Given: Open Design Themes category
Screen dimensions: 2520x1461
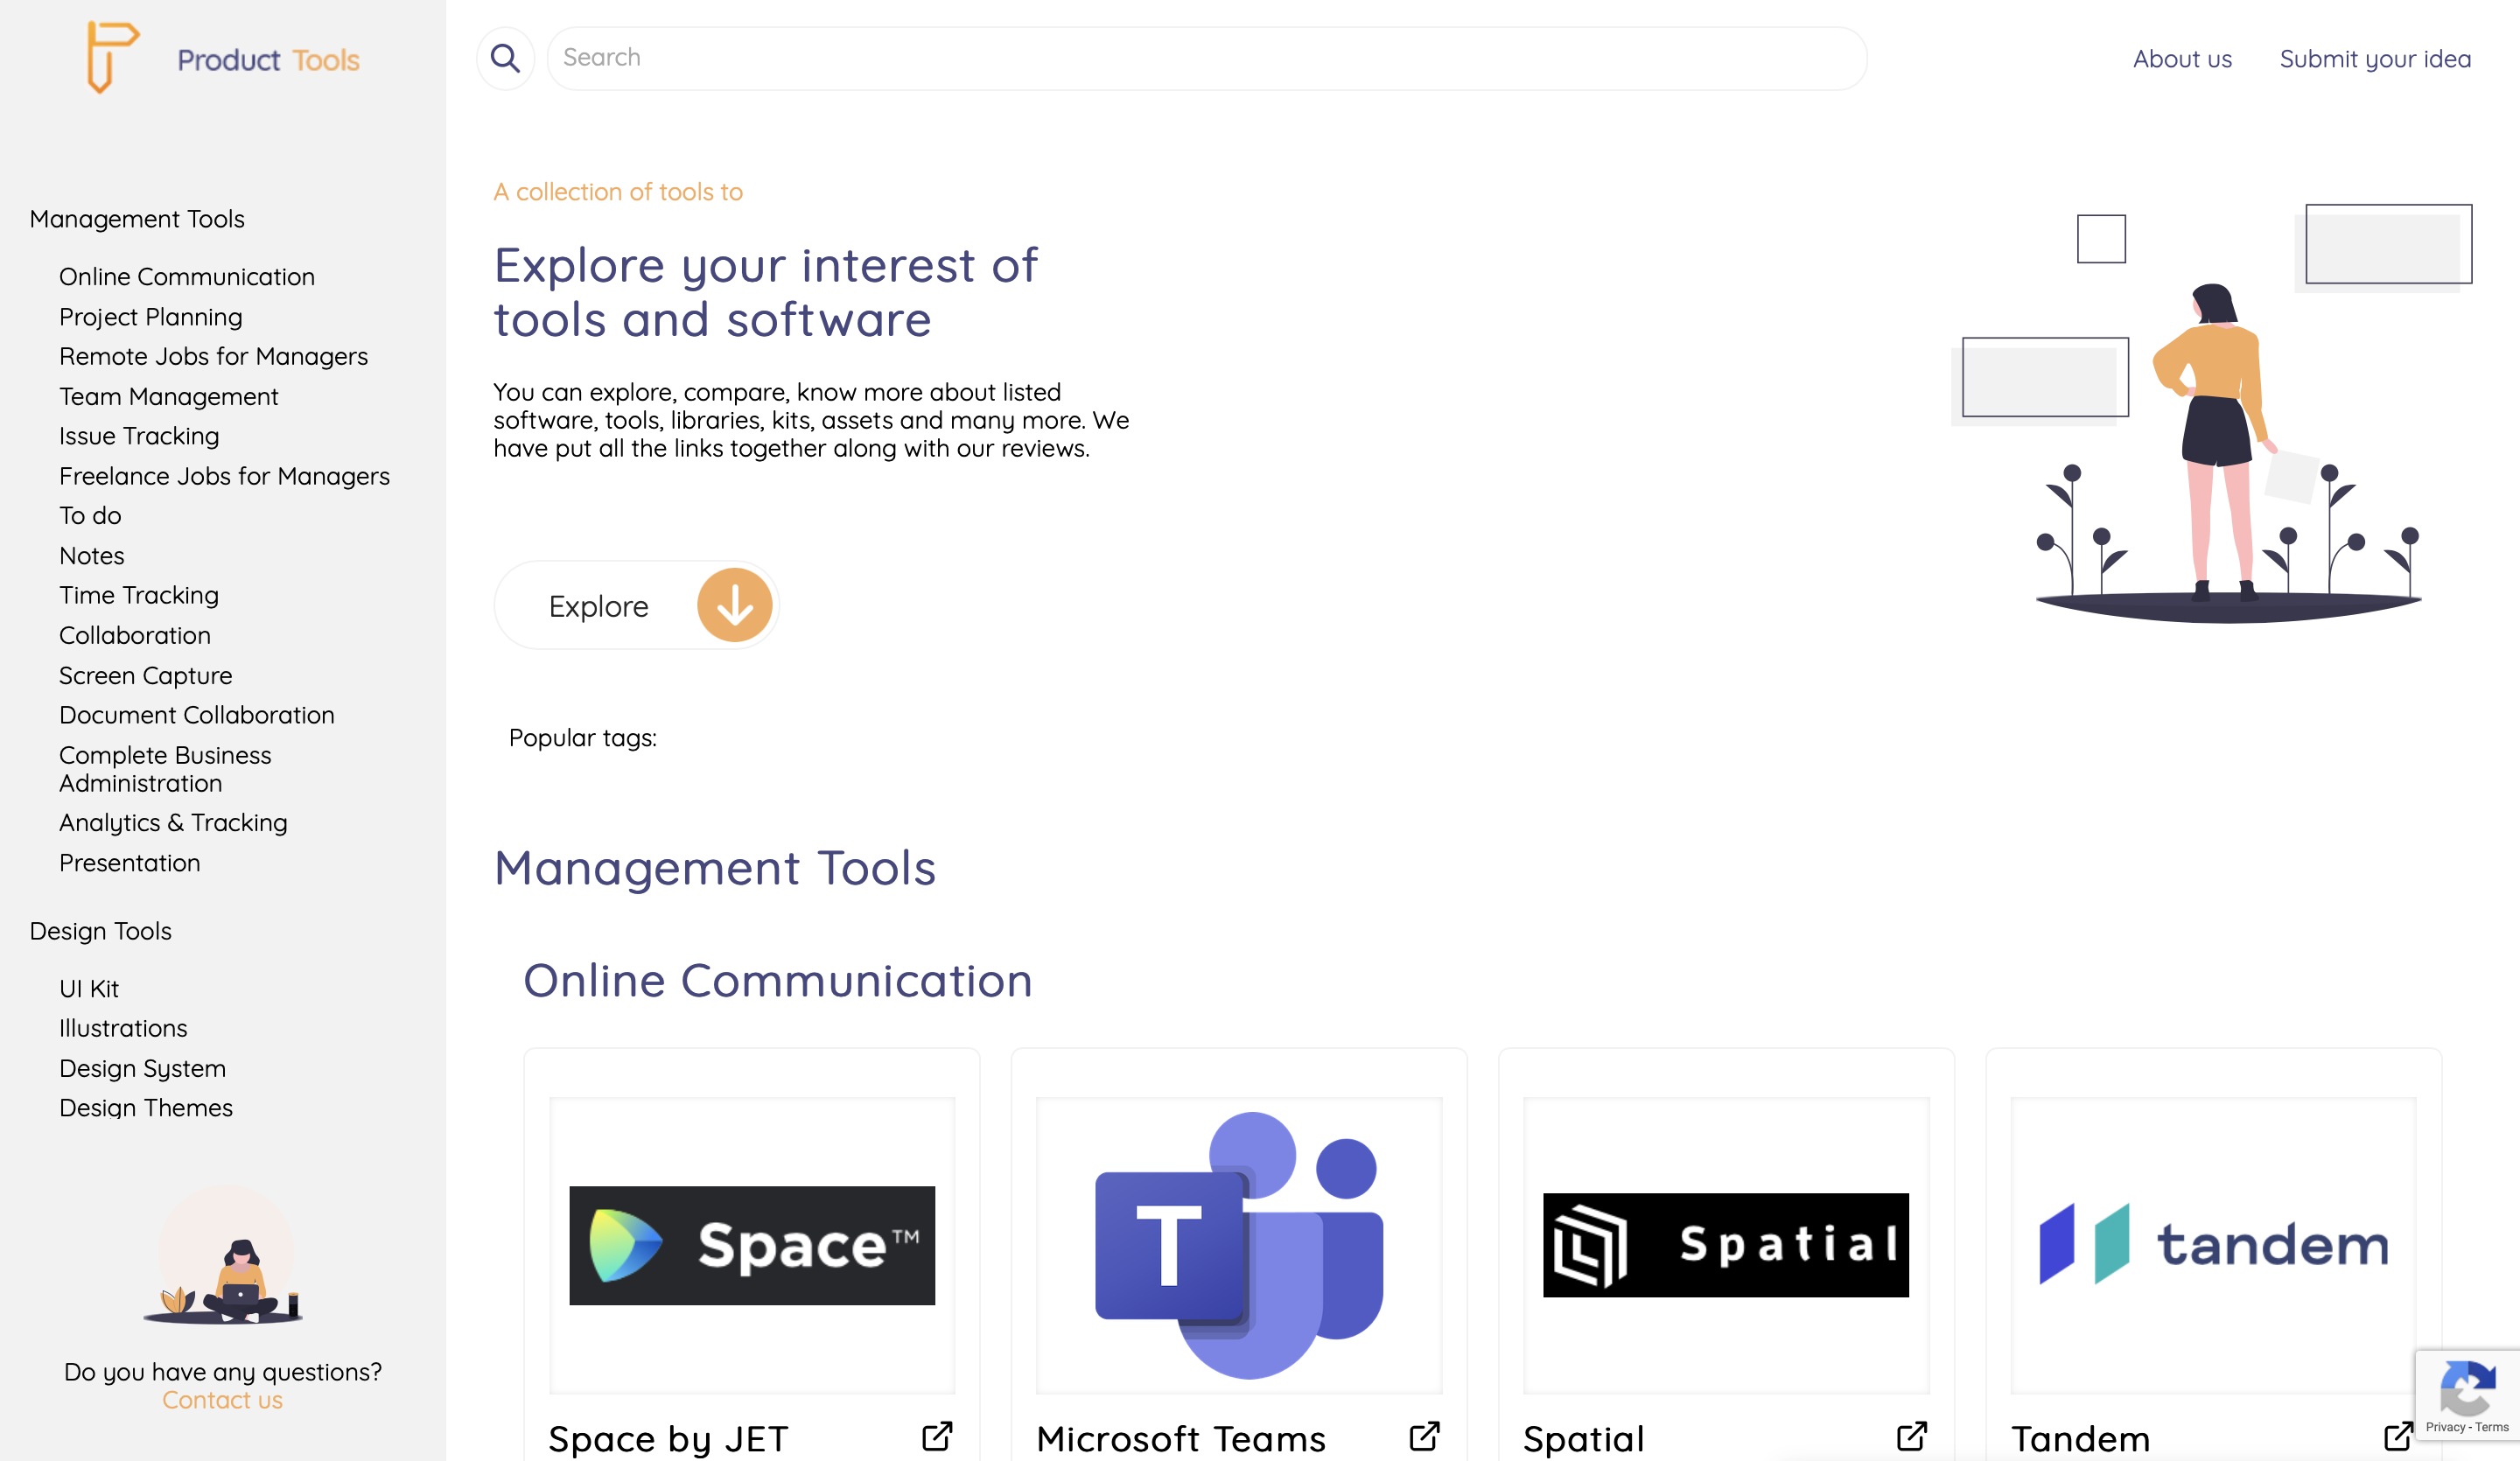Looking at the screenshot, I should coord(146,1107).
